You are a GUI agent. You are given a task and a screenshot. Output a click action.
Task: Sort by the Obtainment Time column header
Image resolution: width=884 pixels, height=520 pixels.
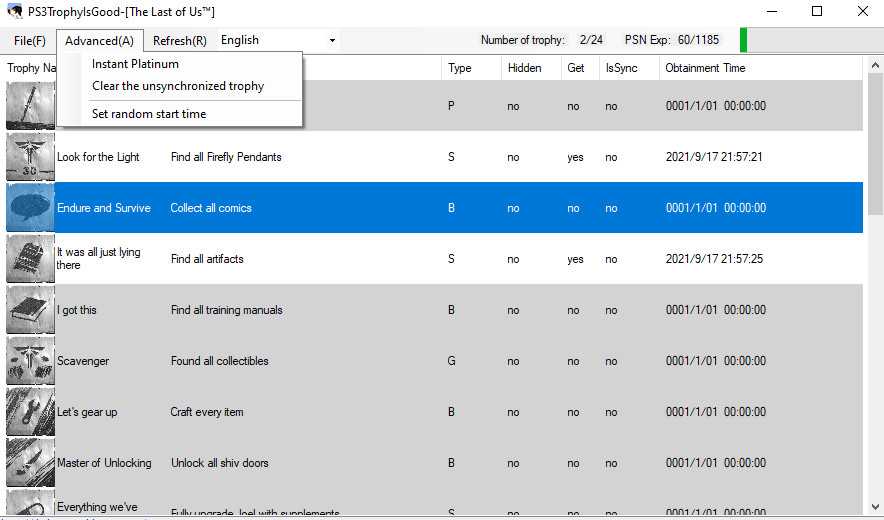(x=705, y=68)
